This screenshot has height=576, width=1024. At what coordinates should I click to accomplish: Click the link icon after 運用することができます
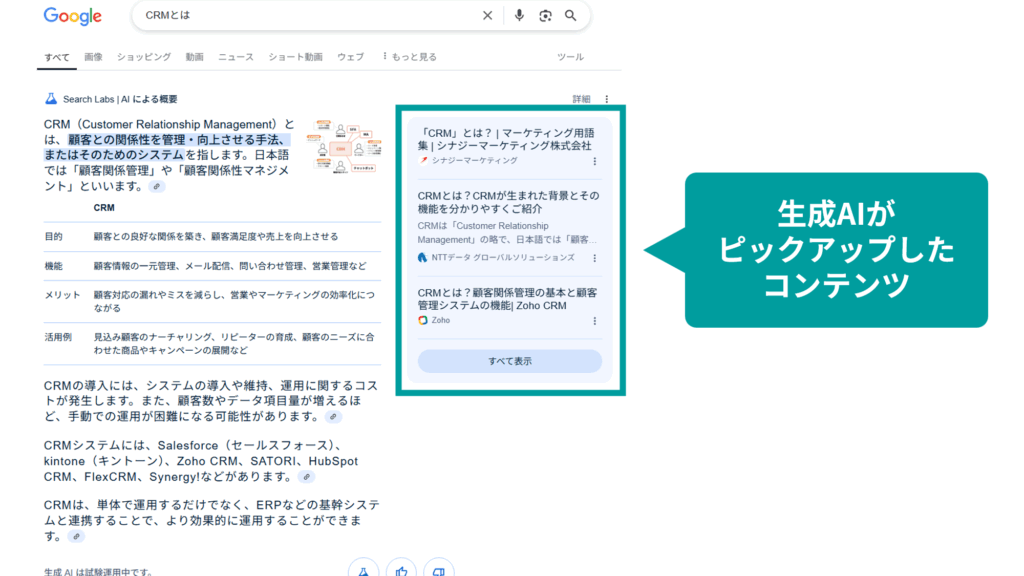point(76,537)
